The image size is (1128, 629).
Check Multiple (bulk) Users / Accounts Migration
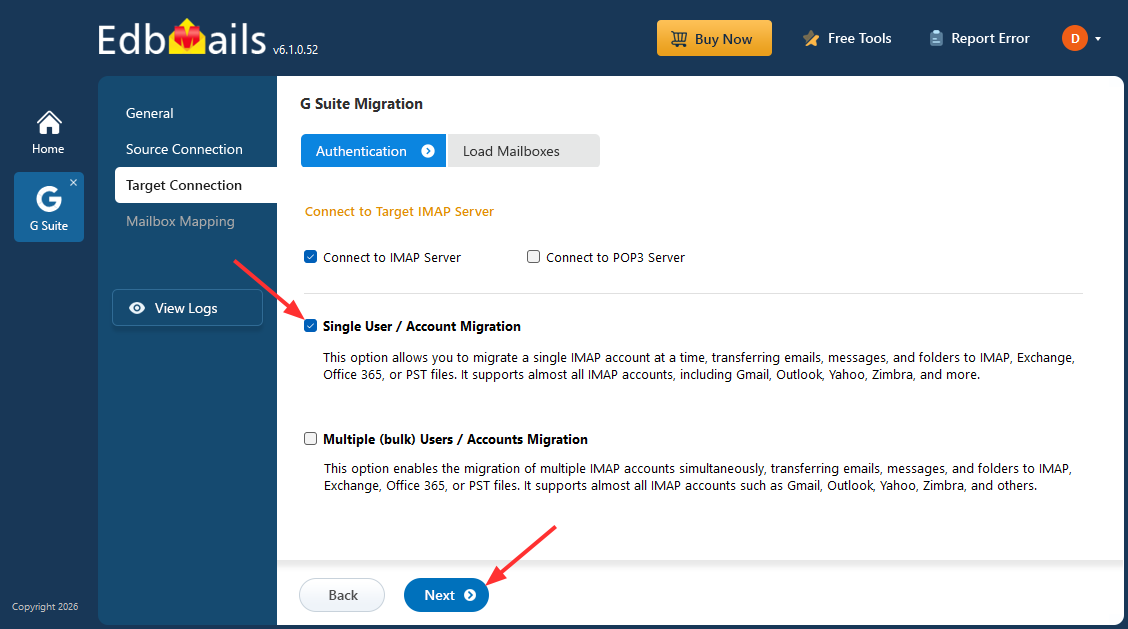310,439
